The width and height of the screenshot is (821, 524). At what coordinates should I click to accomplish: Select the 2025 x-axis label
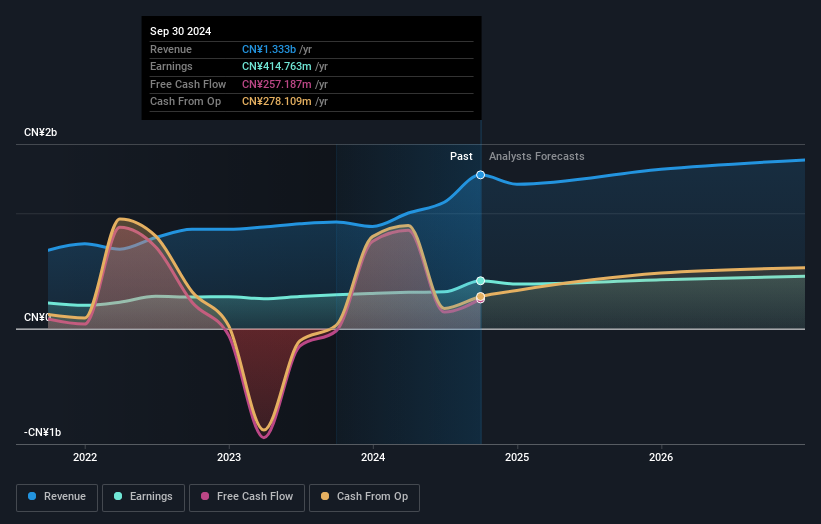[x=517, y=457]
